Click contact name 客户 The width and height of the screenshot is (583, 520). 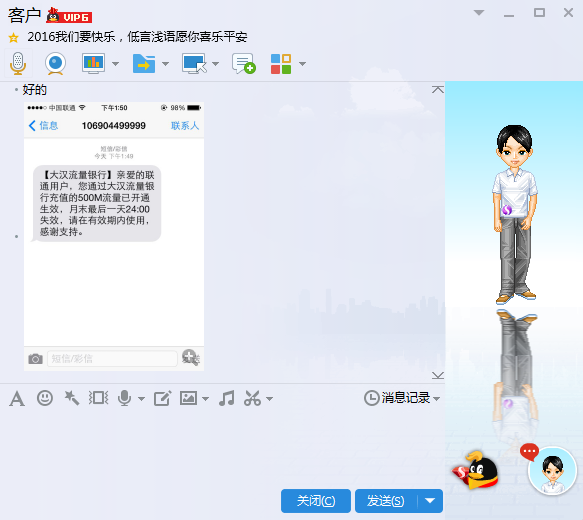coord(24,15)
